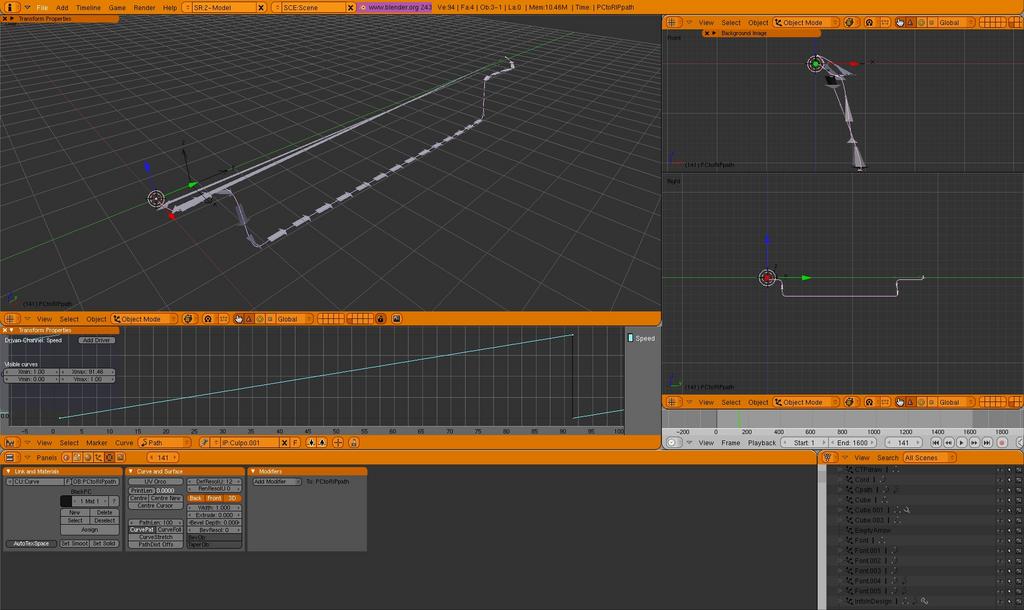
Task: Toggle the 3D curve button
Action: [x=232, y=498]
